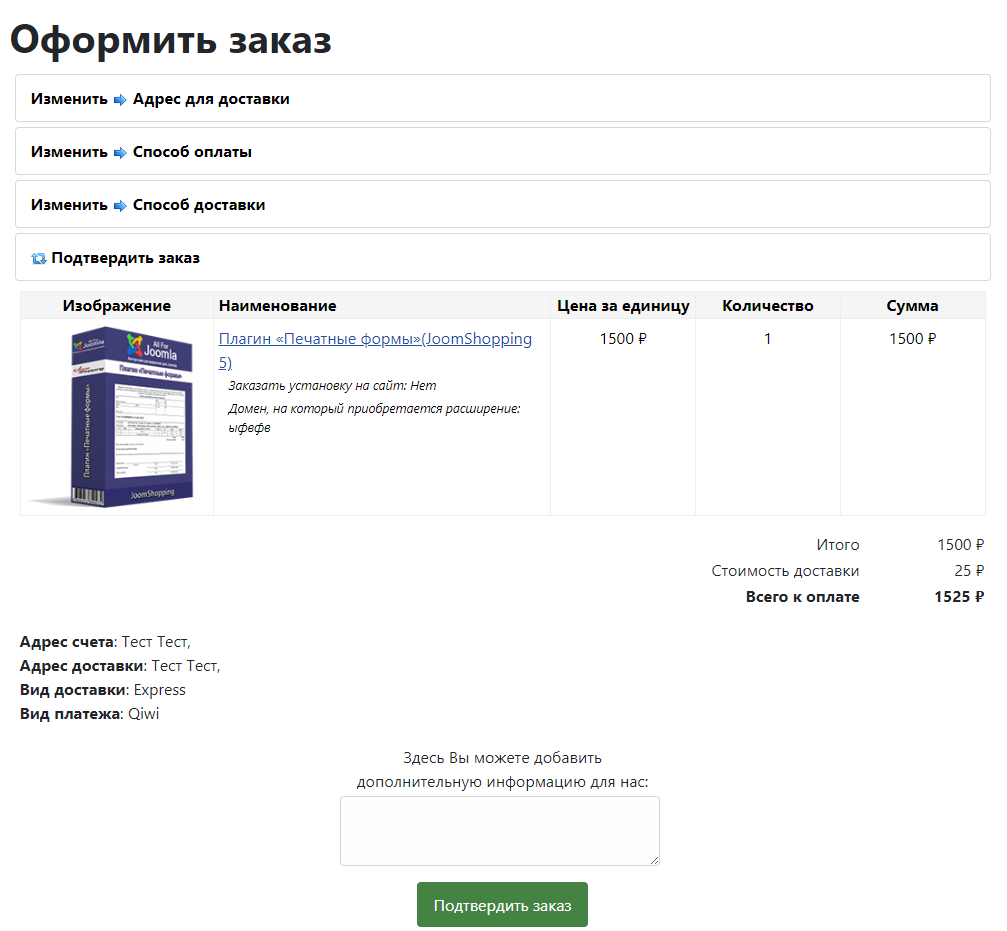
Task: Focus the additional information text area
Action: (x=500, y=831)
